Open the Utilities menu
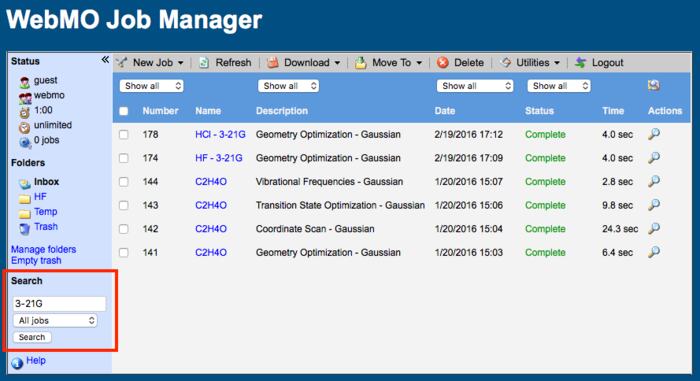The width and height of the screenshot is (700, 381). tap(530, 63)
